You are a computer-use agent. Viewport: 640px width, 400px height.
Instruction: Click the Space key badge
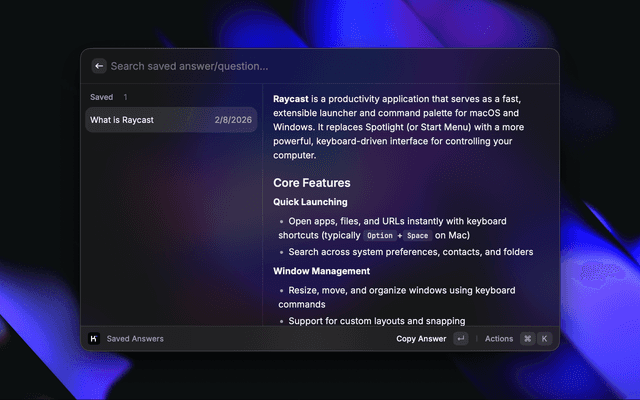pyautogui.click(x=418, y=236)
